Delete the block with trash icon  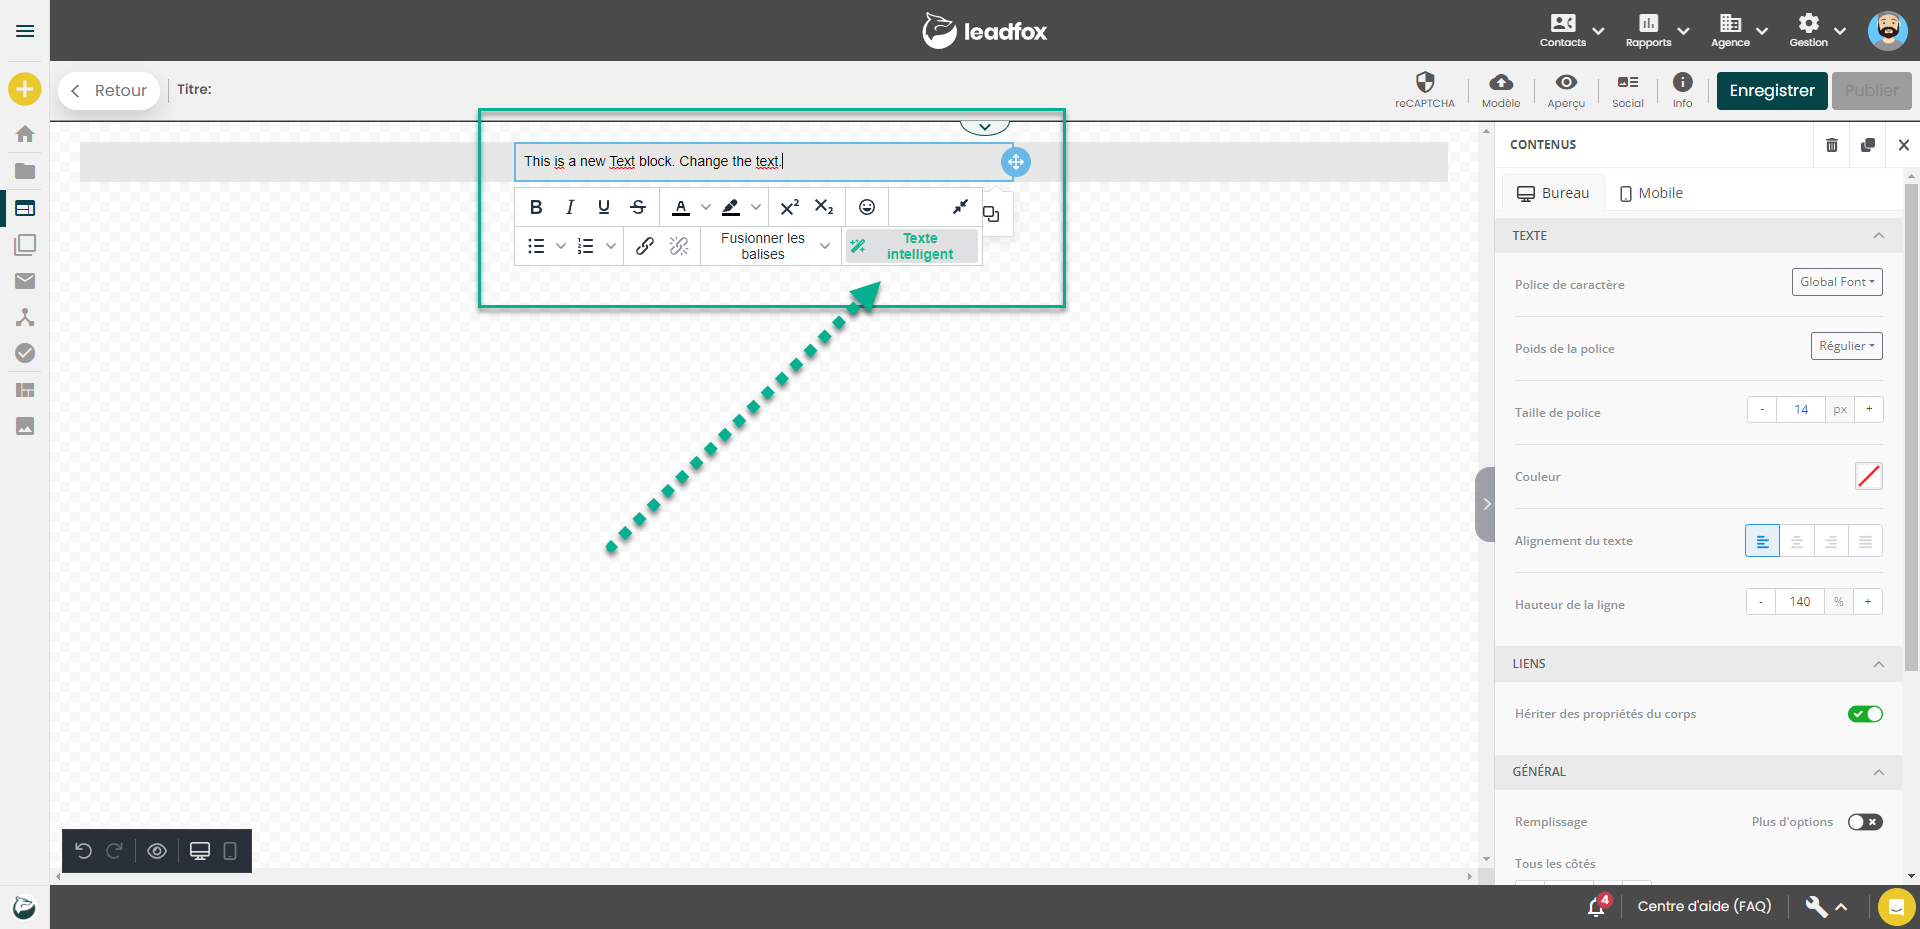pos(1832,145)
